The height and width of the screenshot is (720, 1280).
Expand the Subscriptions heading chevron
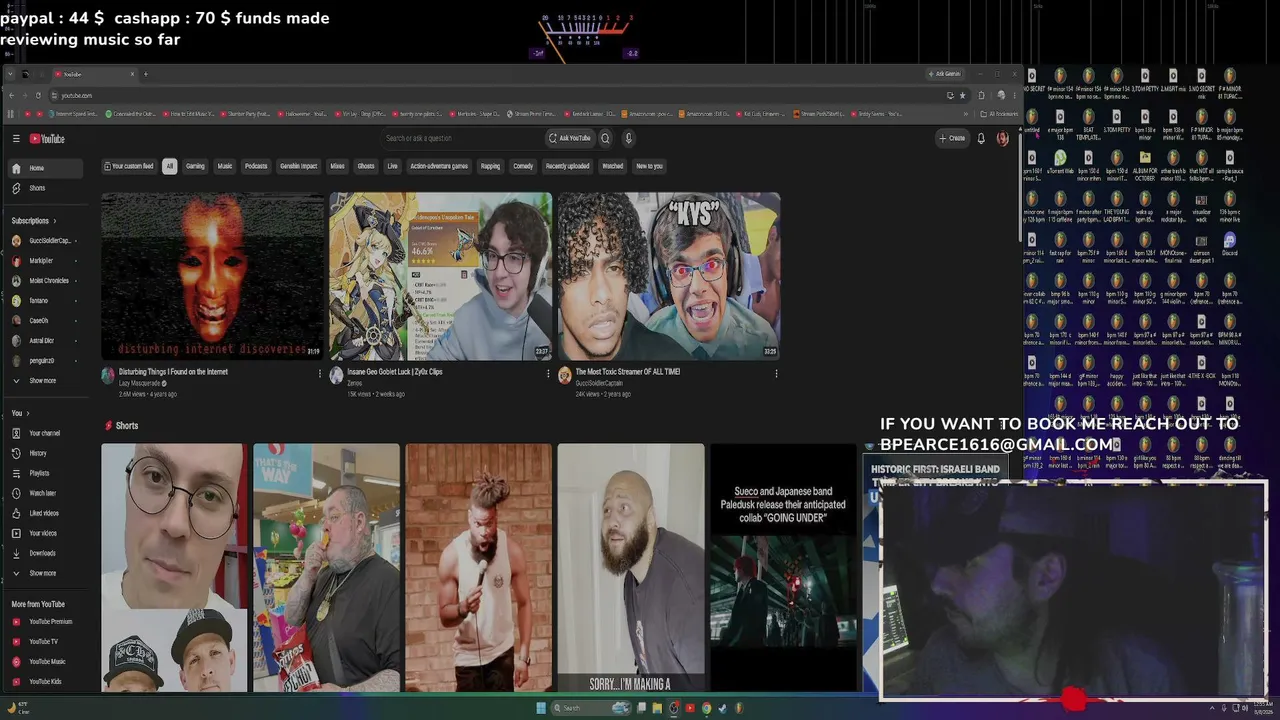[x=54, y=221]
